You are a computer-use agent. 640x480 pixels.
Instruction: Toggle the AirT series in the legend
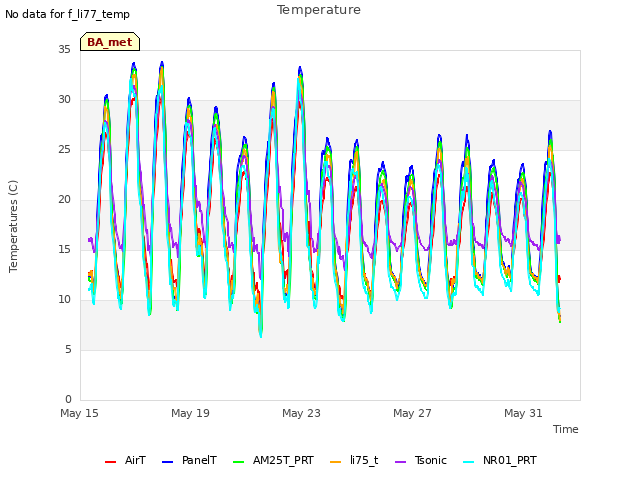[125, 460]
